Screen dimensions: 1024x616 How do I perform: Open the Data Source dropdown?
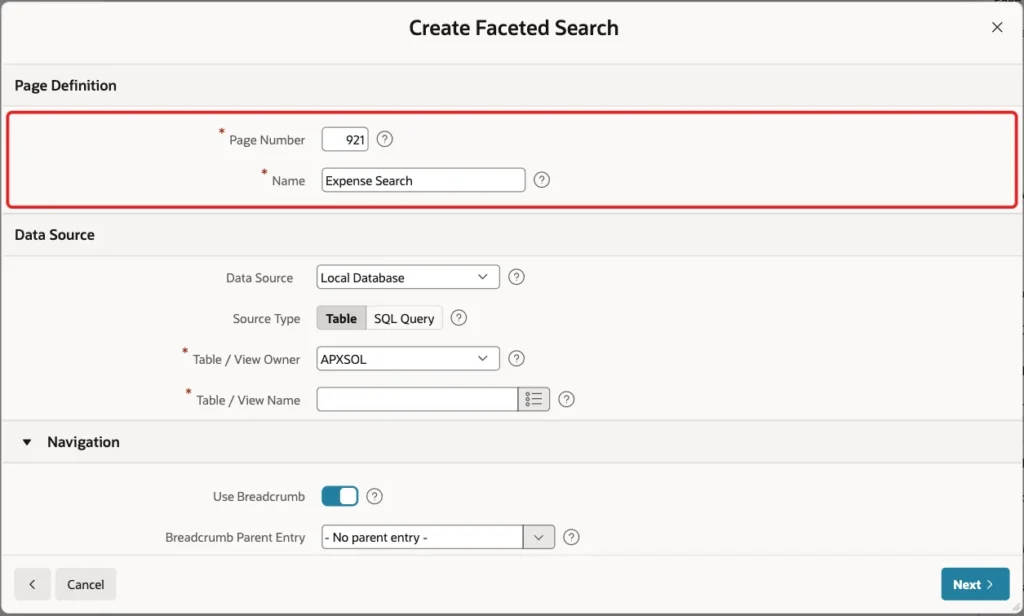[x=408, y=277]
